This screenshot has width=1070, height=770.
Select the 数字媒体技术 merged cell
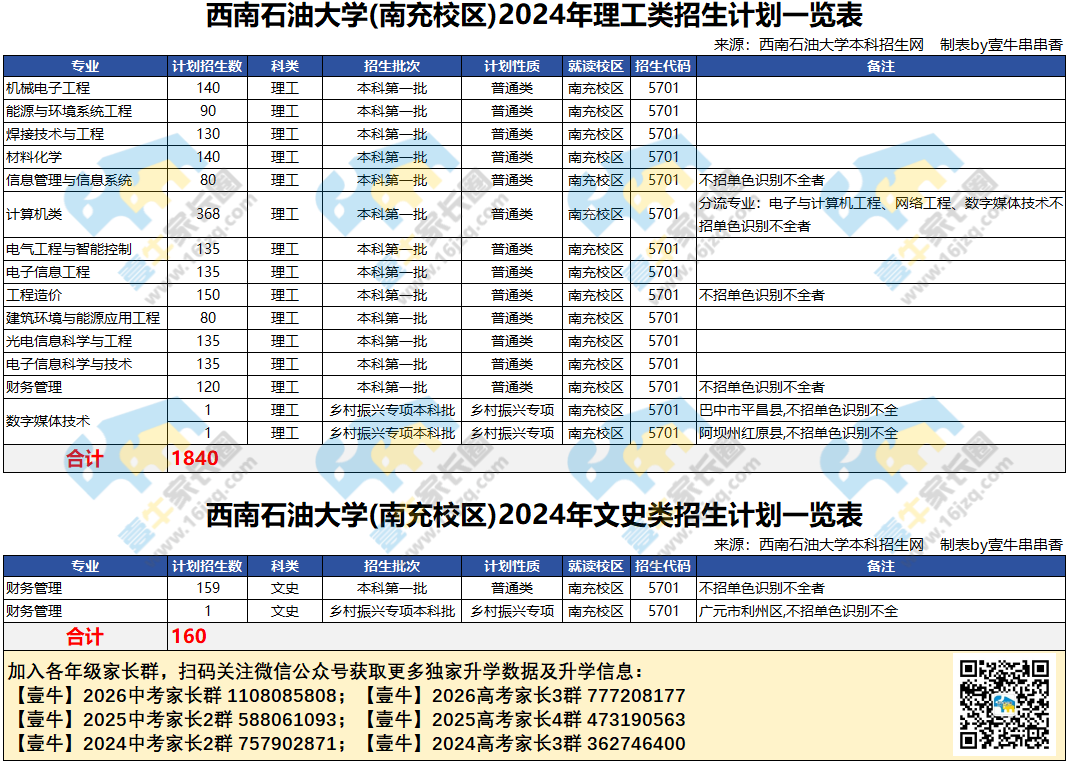[48, 422]
